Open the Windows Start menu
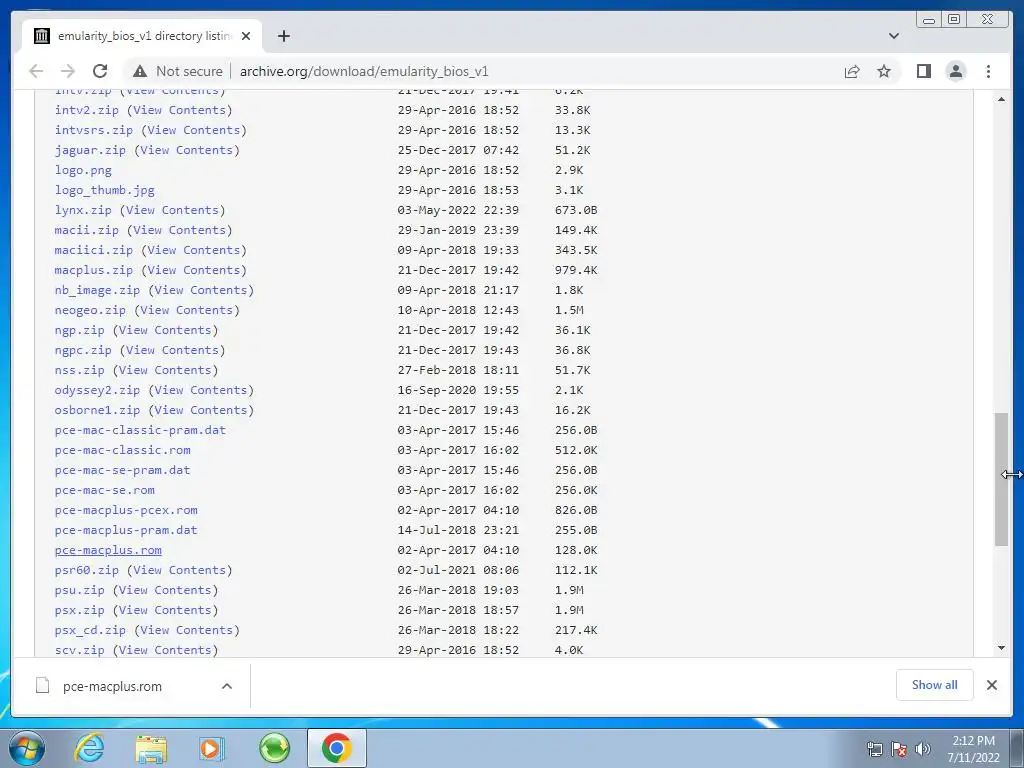 tap(26, 748)
